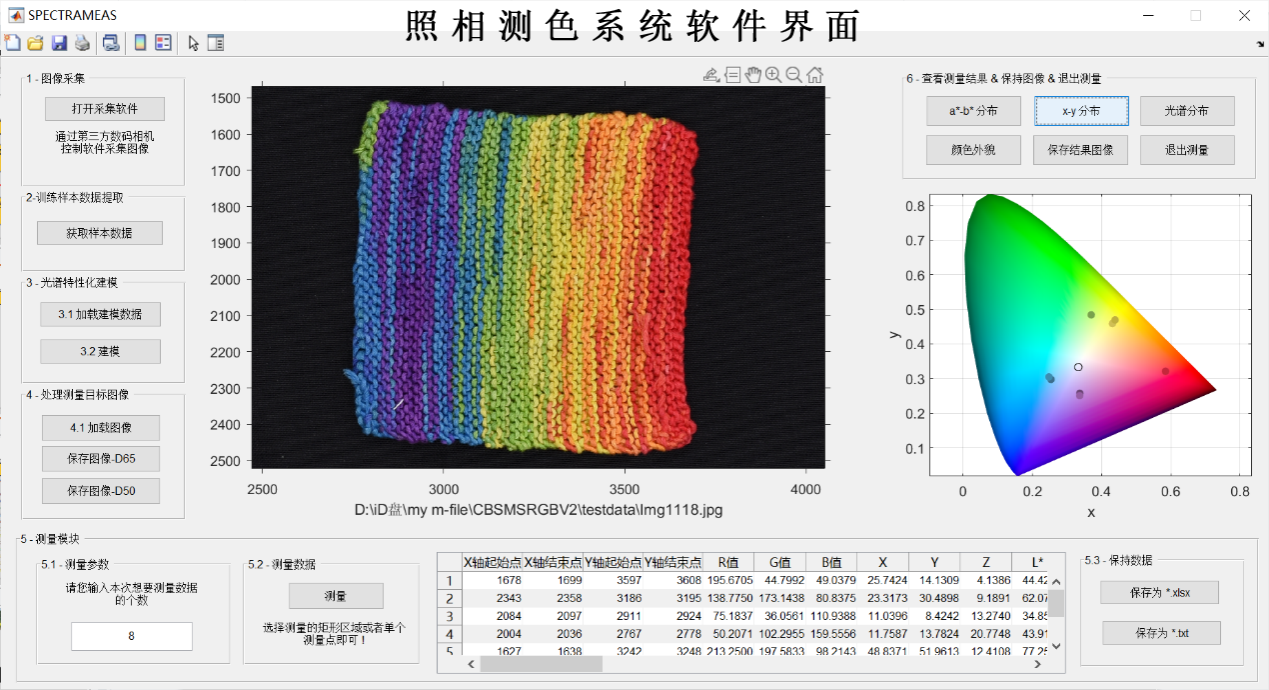Click the X轴结束点 column header
1269x690 pixels.
553,562
